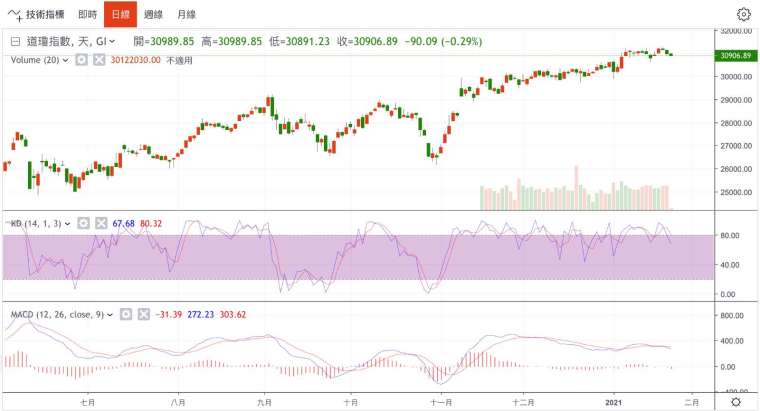760x411 pixels.
Task: Open Volume indicator settings icon
Action: click(x=82, y=60)
